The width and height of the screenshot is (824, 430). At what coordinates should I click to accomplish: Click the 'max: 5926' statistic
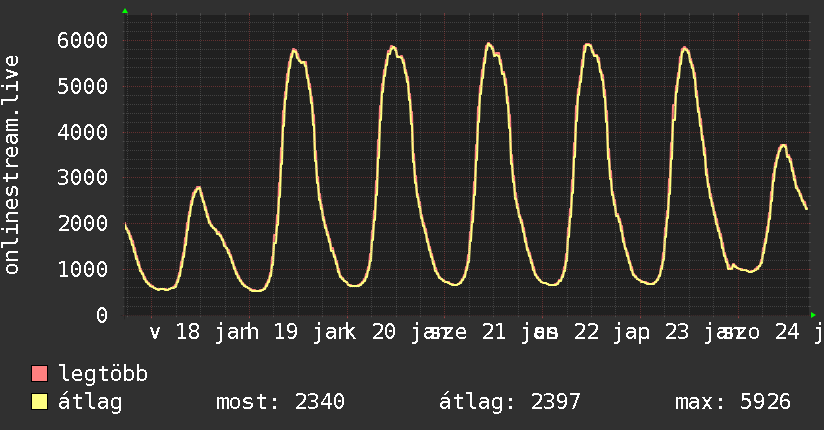pyautogui.click(x=733, y=402)
